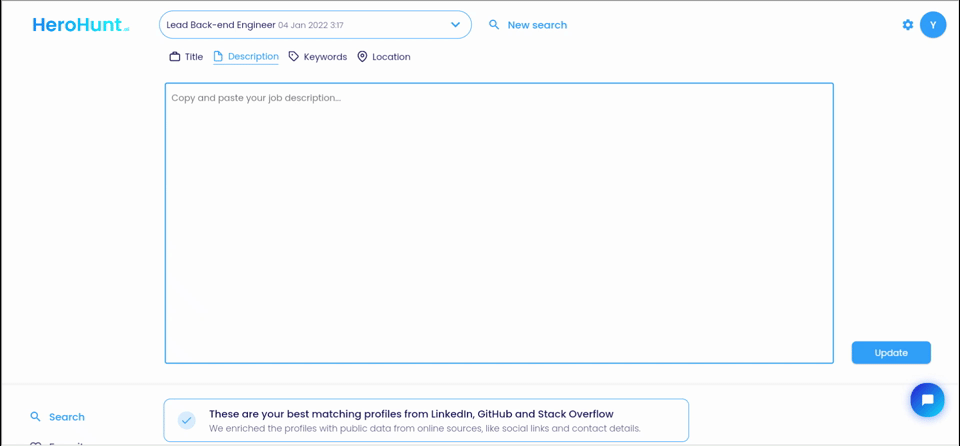
Task: Click the HeroHunt logo
Action: point(80,25)
